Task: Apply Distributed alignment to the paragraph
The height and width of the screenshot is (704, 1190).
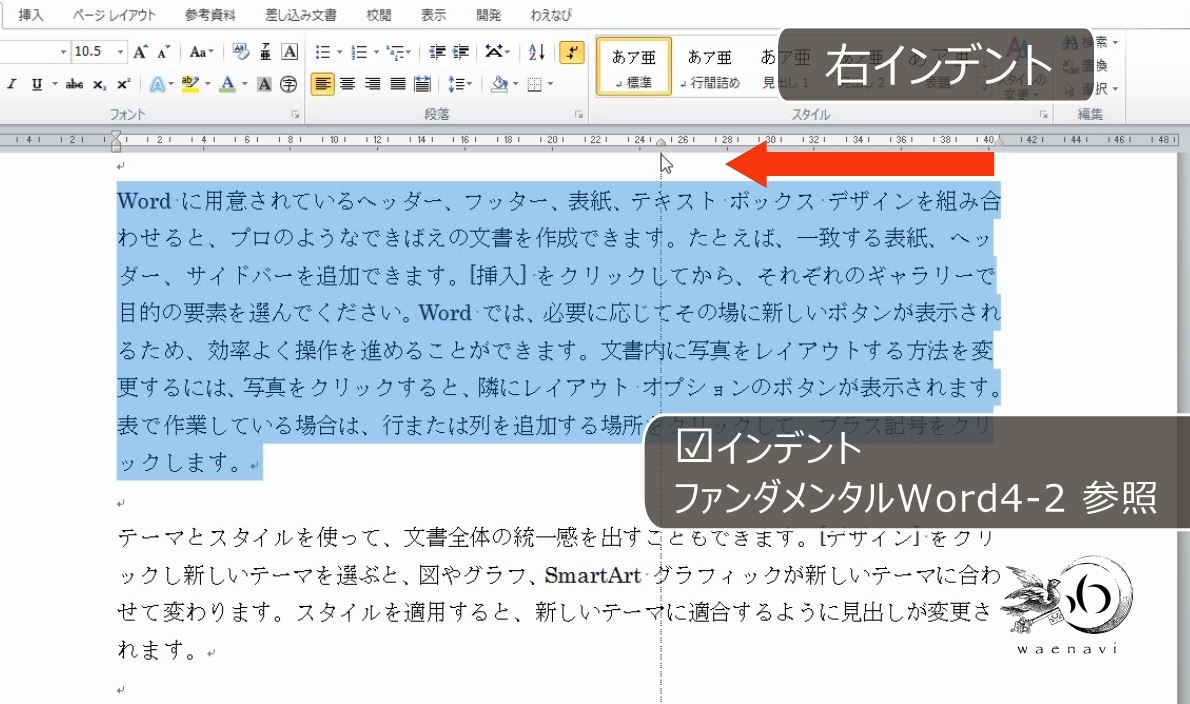Action: click(423, 83)
